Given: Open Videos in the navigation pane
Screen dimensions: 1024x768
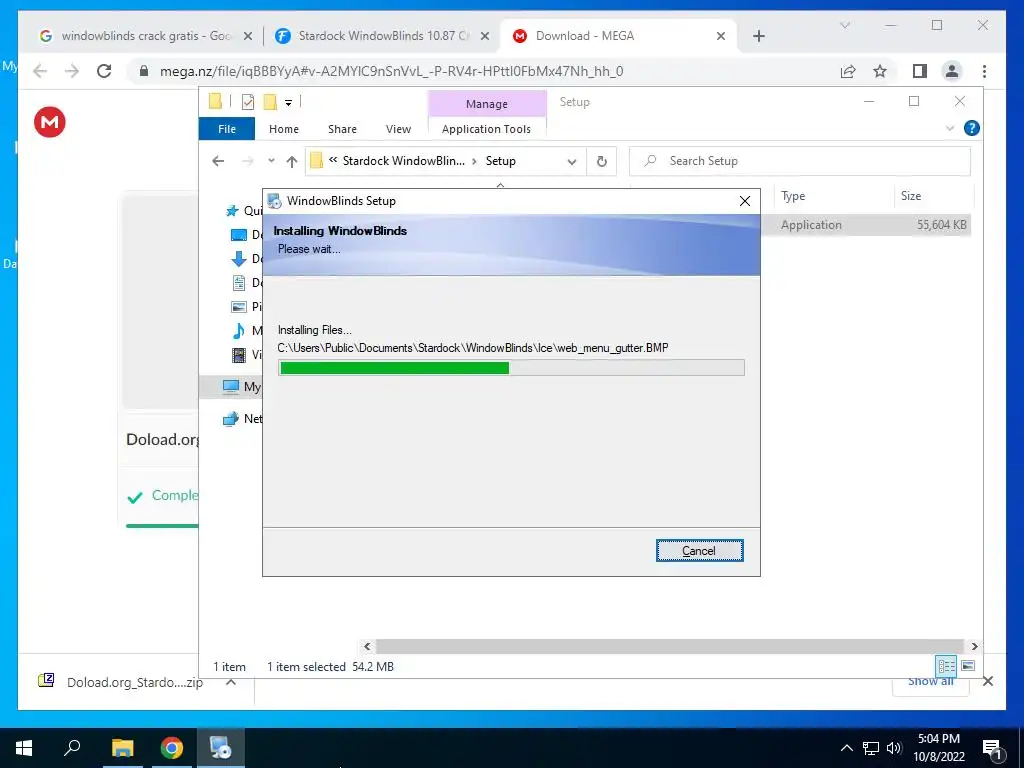Looking at the screenshot, I should (x=247, y=355).
